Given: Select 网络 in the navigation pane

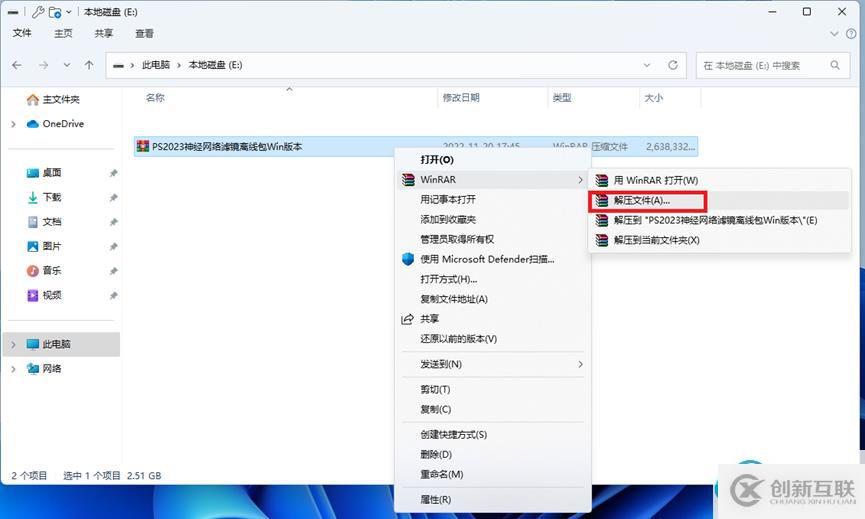Looking at the screenshot, I should coord(44,368).
